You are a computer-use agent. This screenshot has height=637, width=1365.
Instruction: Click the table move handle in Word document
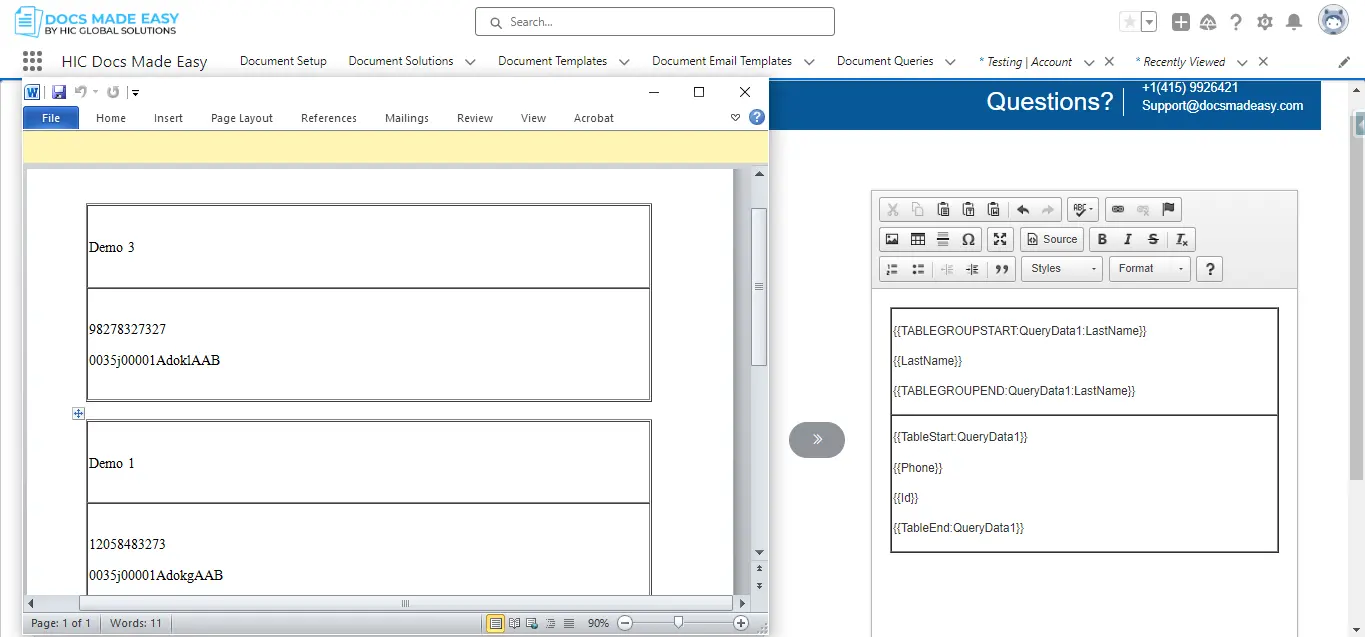point(79,413)
